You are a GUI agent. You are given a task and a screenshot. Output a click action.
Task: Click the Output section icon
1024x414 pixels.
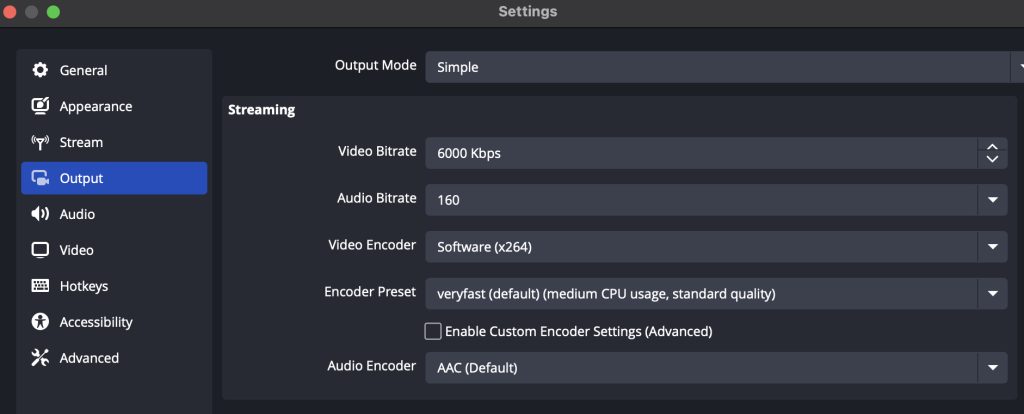[x=40, y=178]
